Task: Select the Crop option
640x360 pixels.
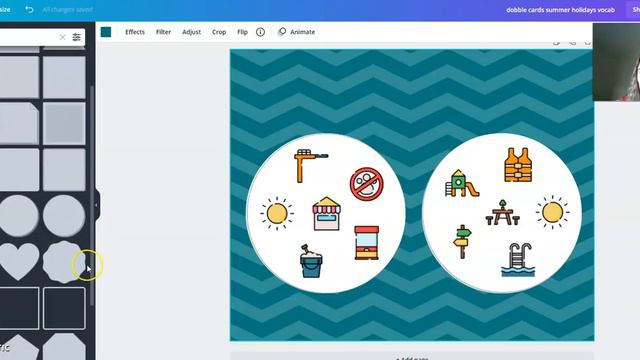Action: tap(219, 32)
